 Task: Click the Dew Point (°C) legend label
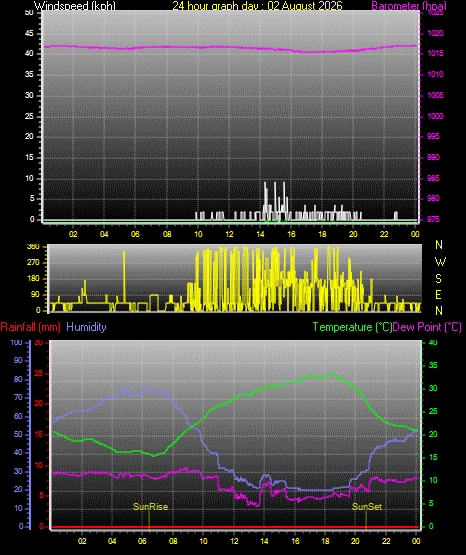[427, 327]
